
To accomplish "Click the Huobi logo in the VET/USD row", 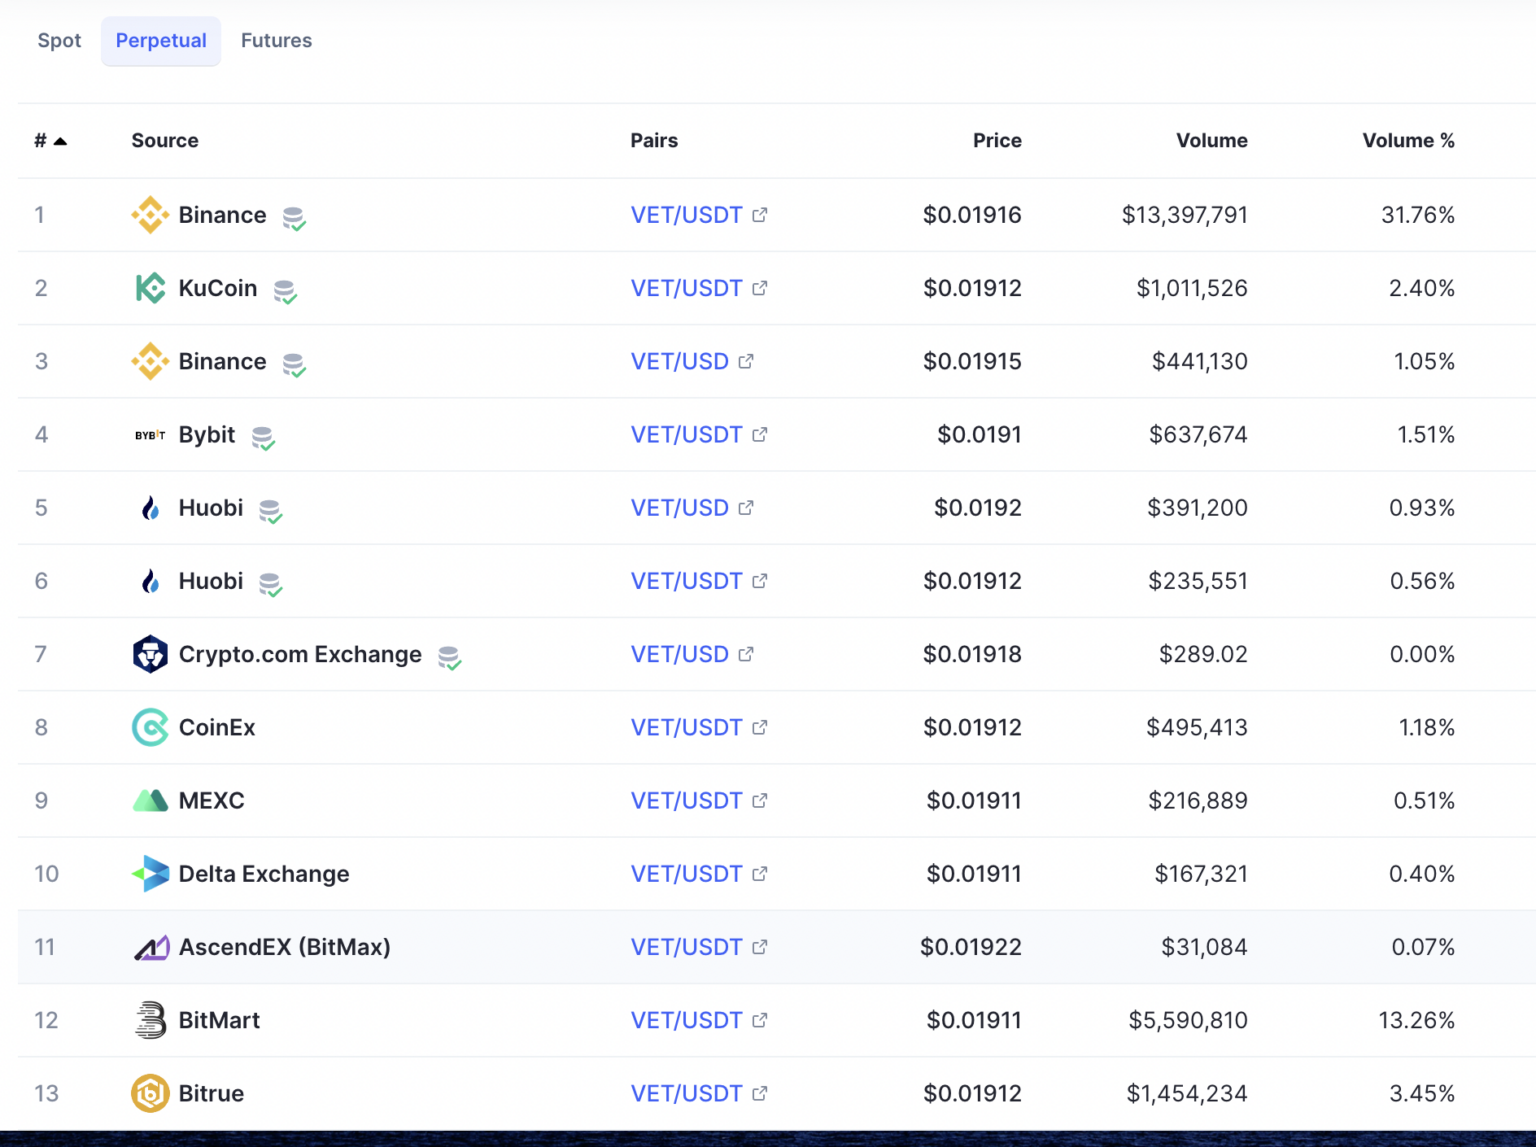I will coord(150,508).
